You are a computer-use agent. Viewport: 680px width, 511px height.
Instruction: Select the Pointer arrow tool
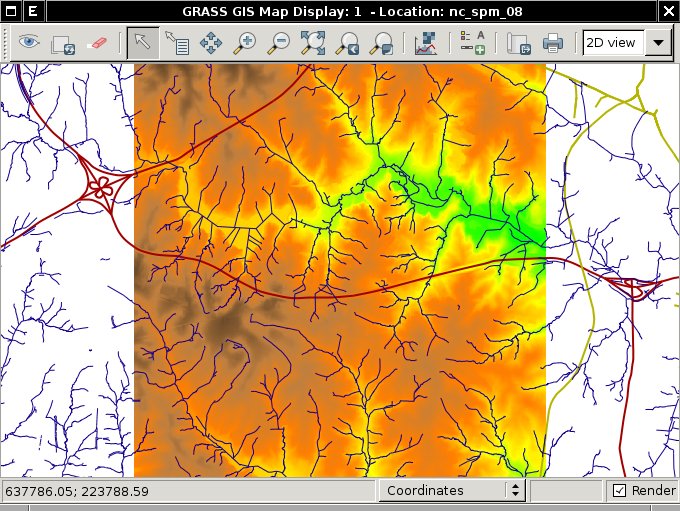tap(142, 43)
